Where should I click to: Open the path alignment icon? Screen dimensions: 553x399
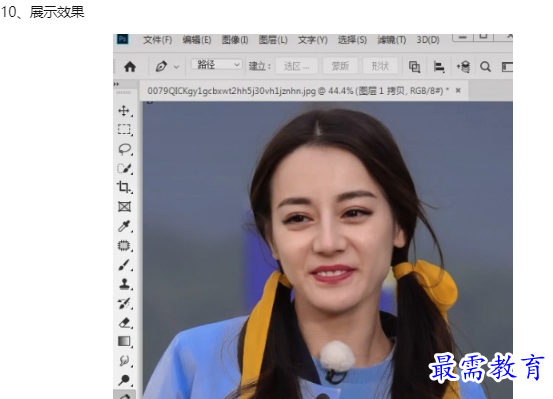pyautogui.click(x=439, y=67)
